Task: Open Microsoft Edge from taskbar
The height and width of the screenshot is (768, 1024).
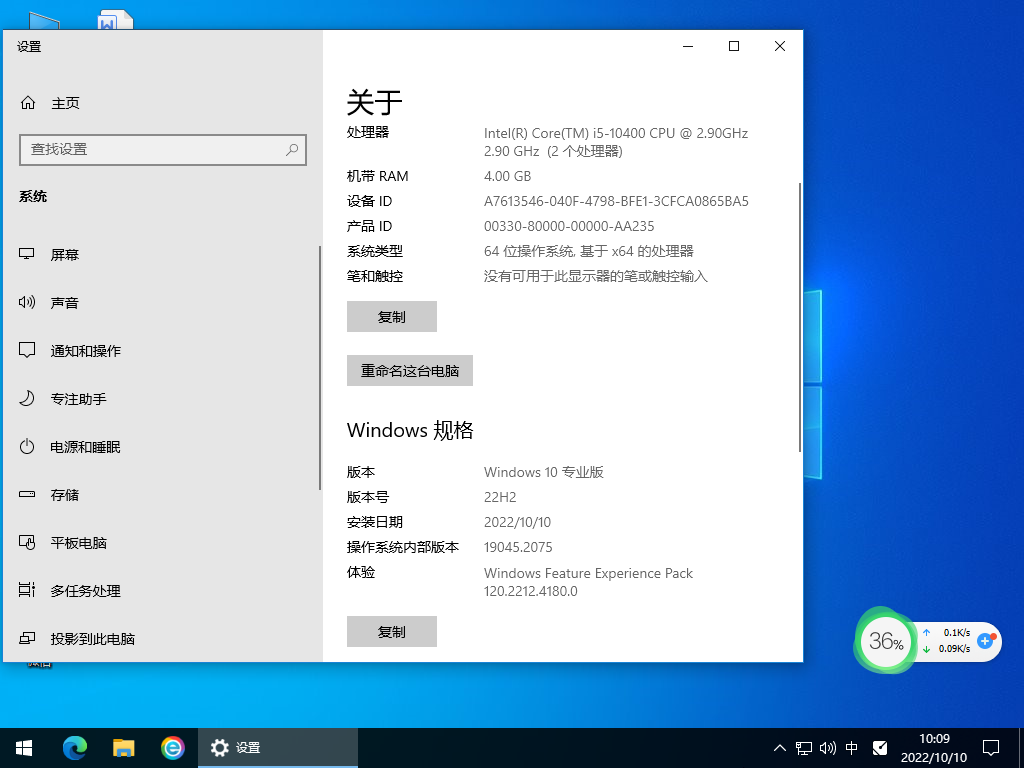Action: pos(74,747)
